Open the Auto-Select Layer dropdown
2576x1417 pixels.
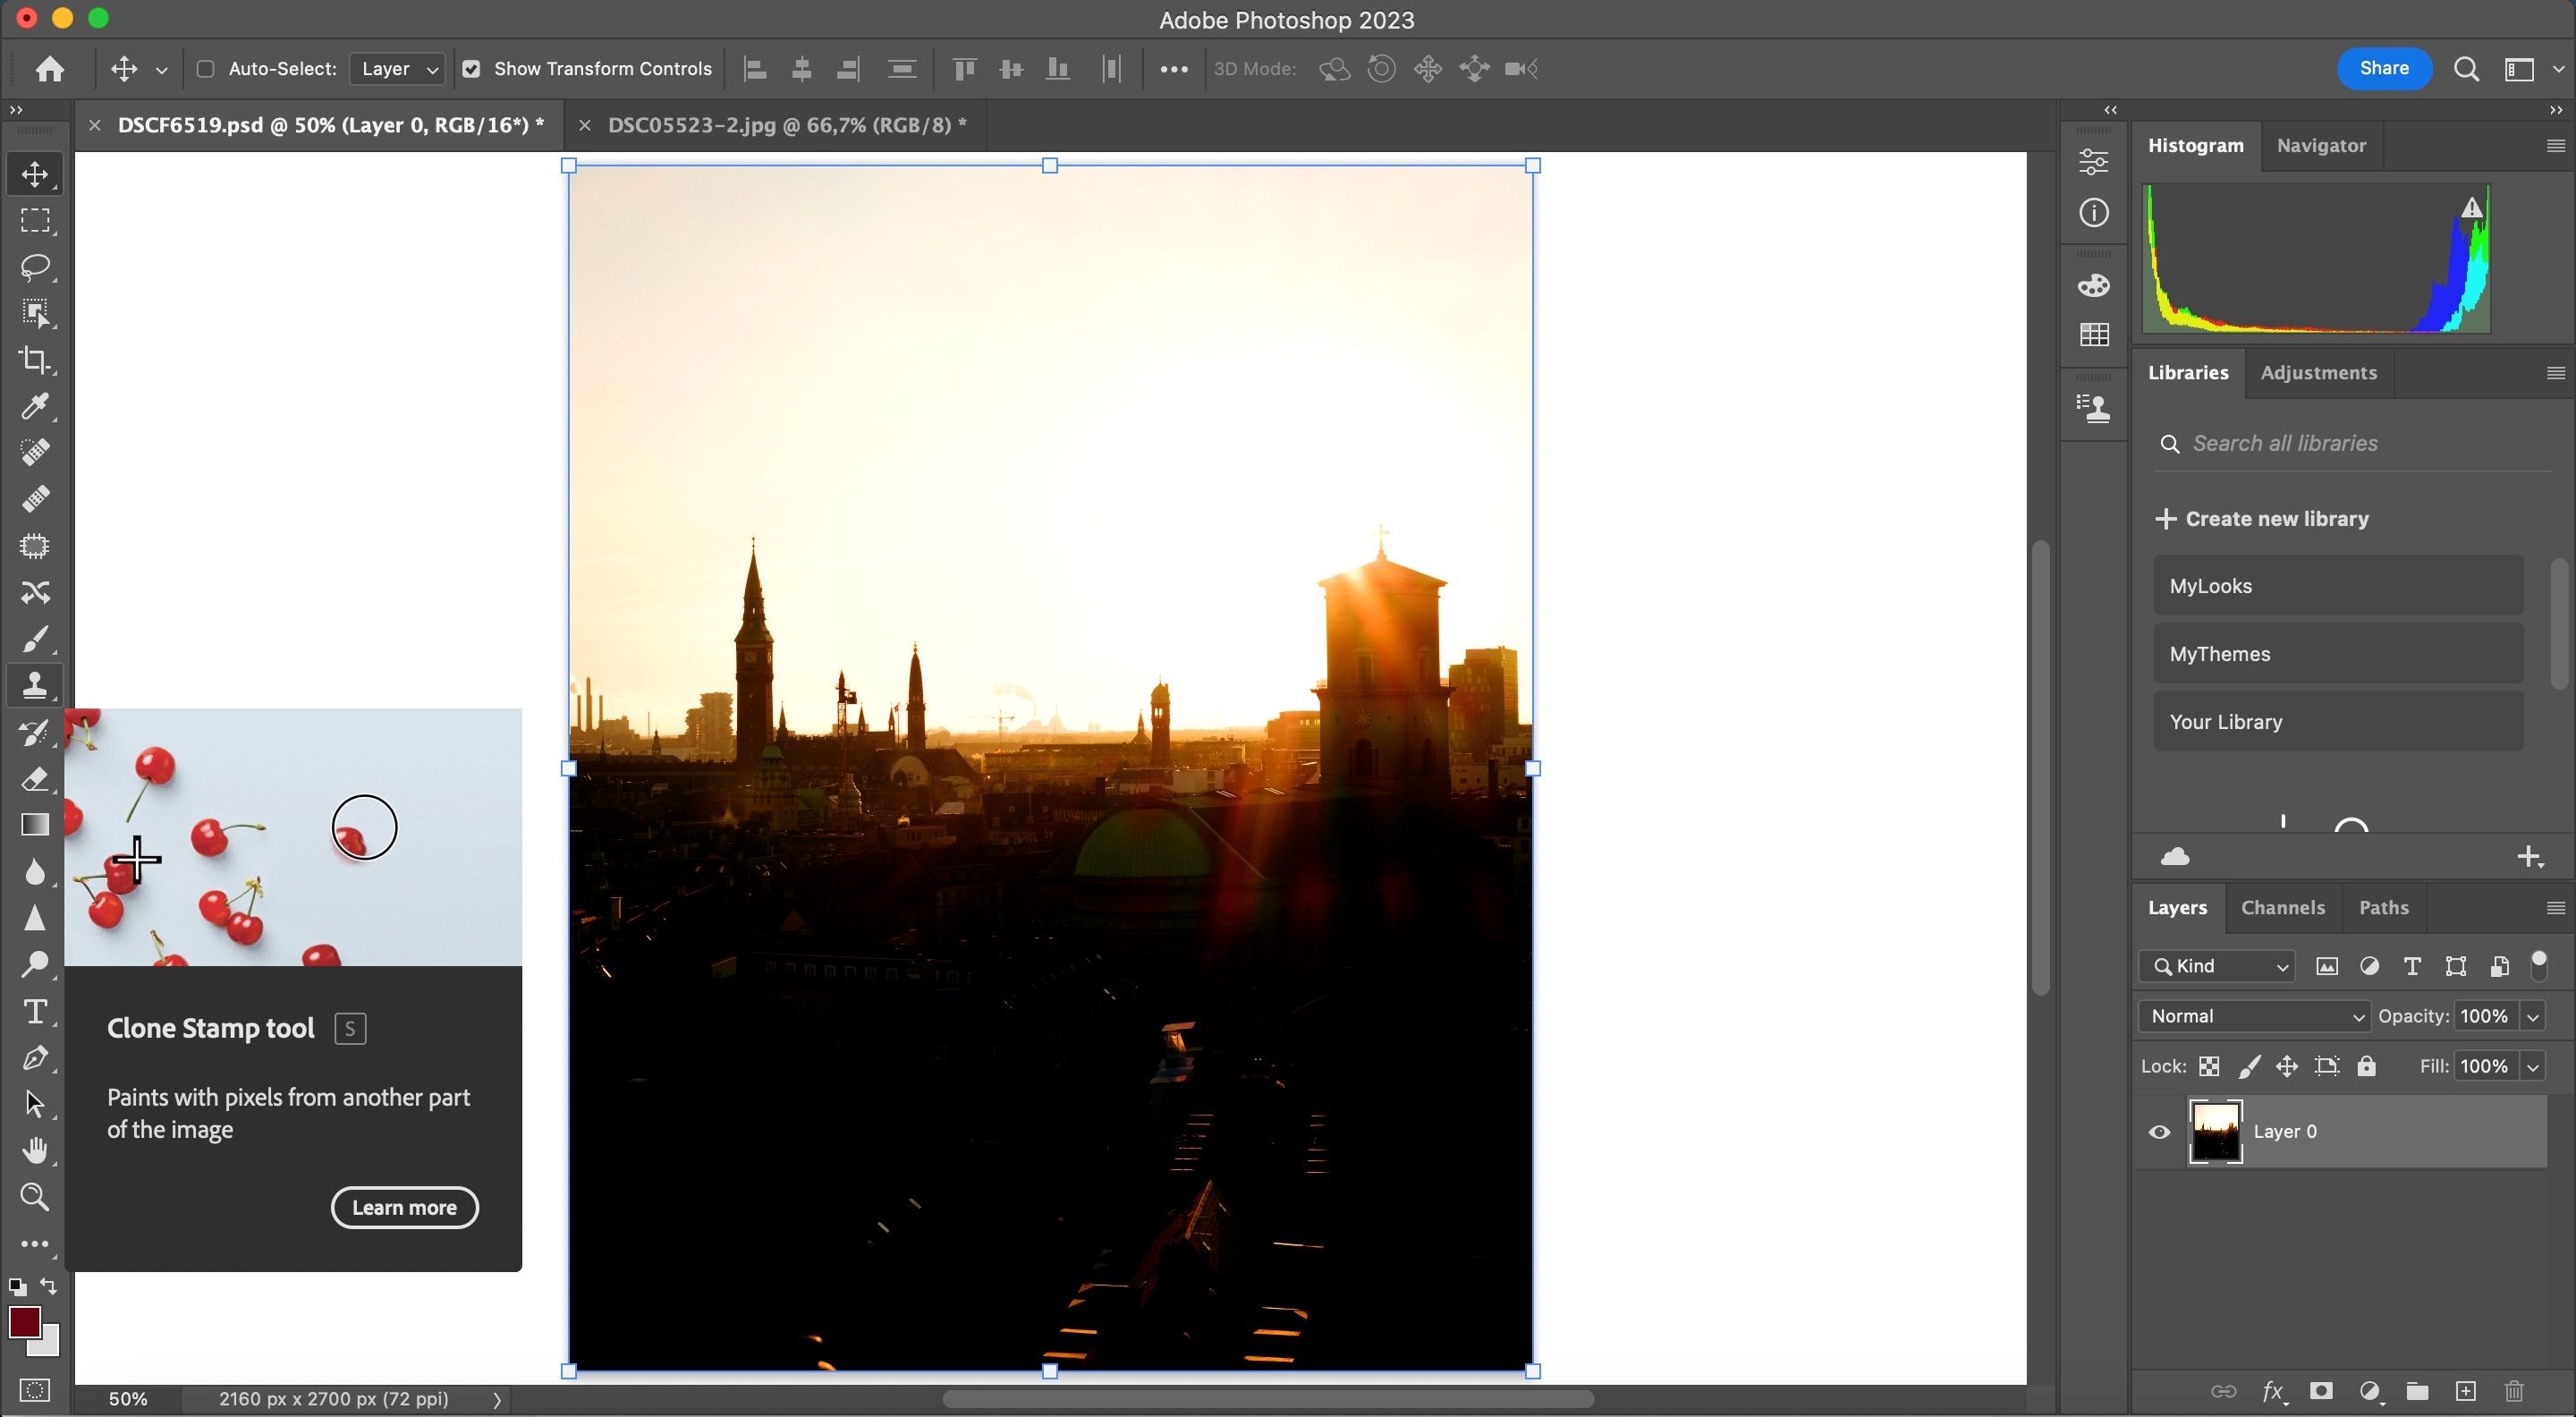pos(397,69)
